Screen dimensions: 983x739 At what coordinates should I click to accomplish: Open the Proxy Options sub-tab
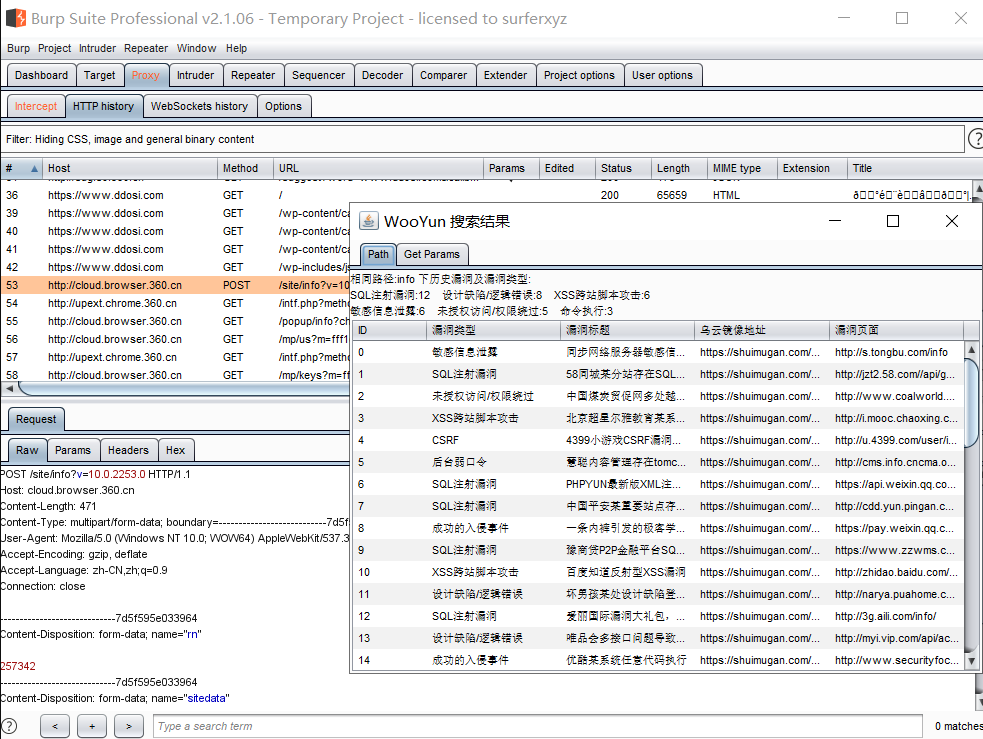[283, 107]
